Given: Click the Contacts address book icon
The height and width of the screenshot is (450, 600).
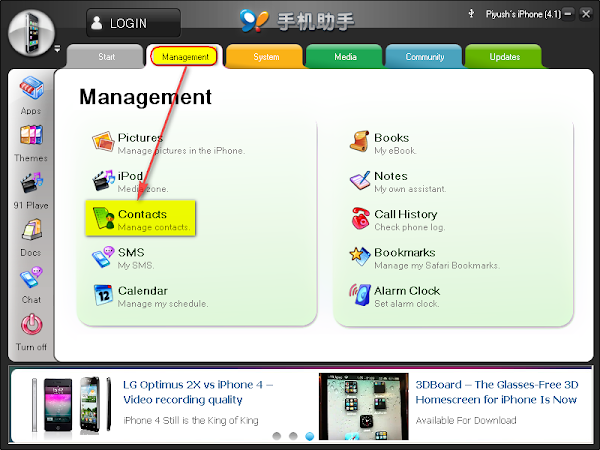Looking at the screenshot, I should click(103, 218).
